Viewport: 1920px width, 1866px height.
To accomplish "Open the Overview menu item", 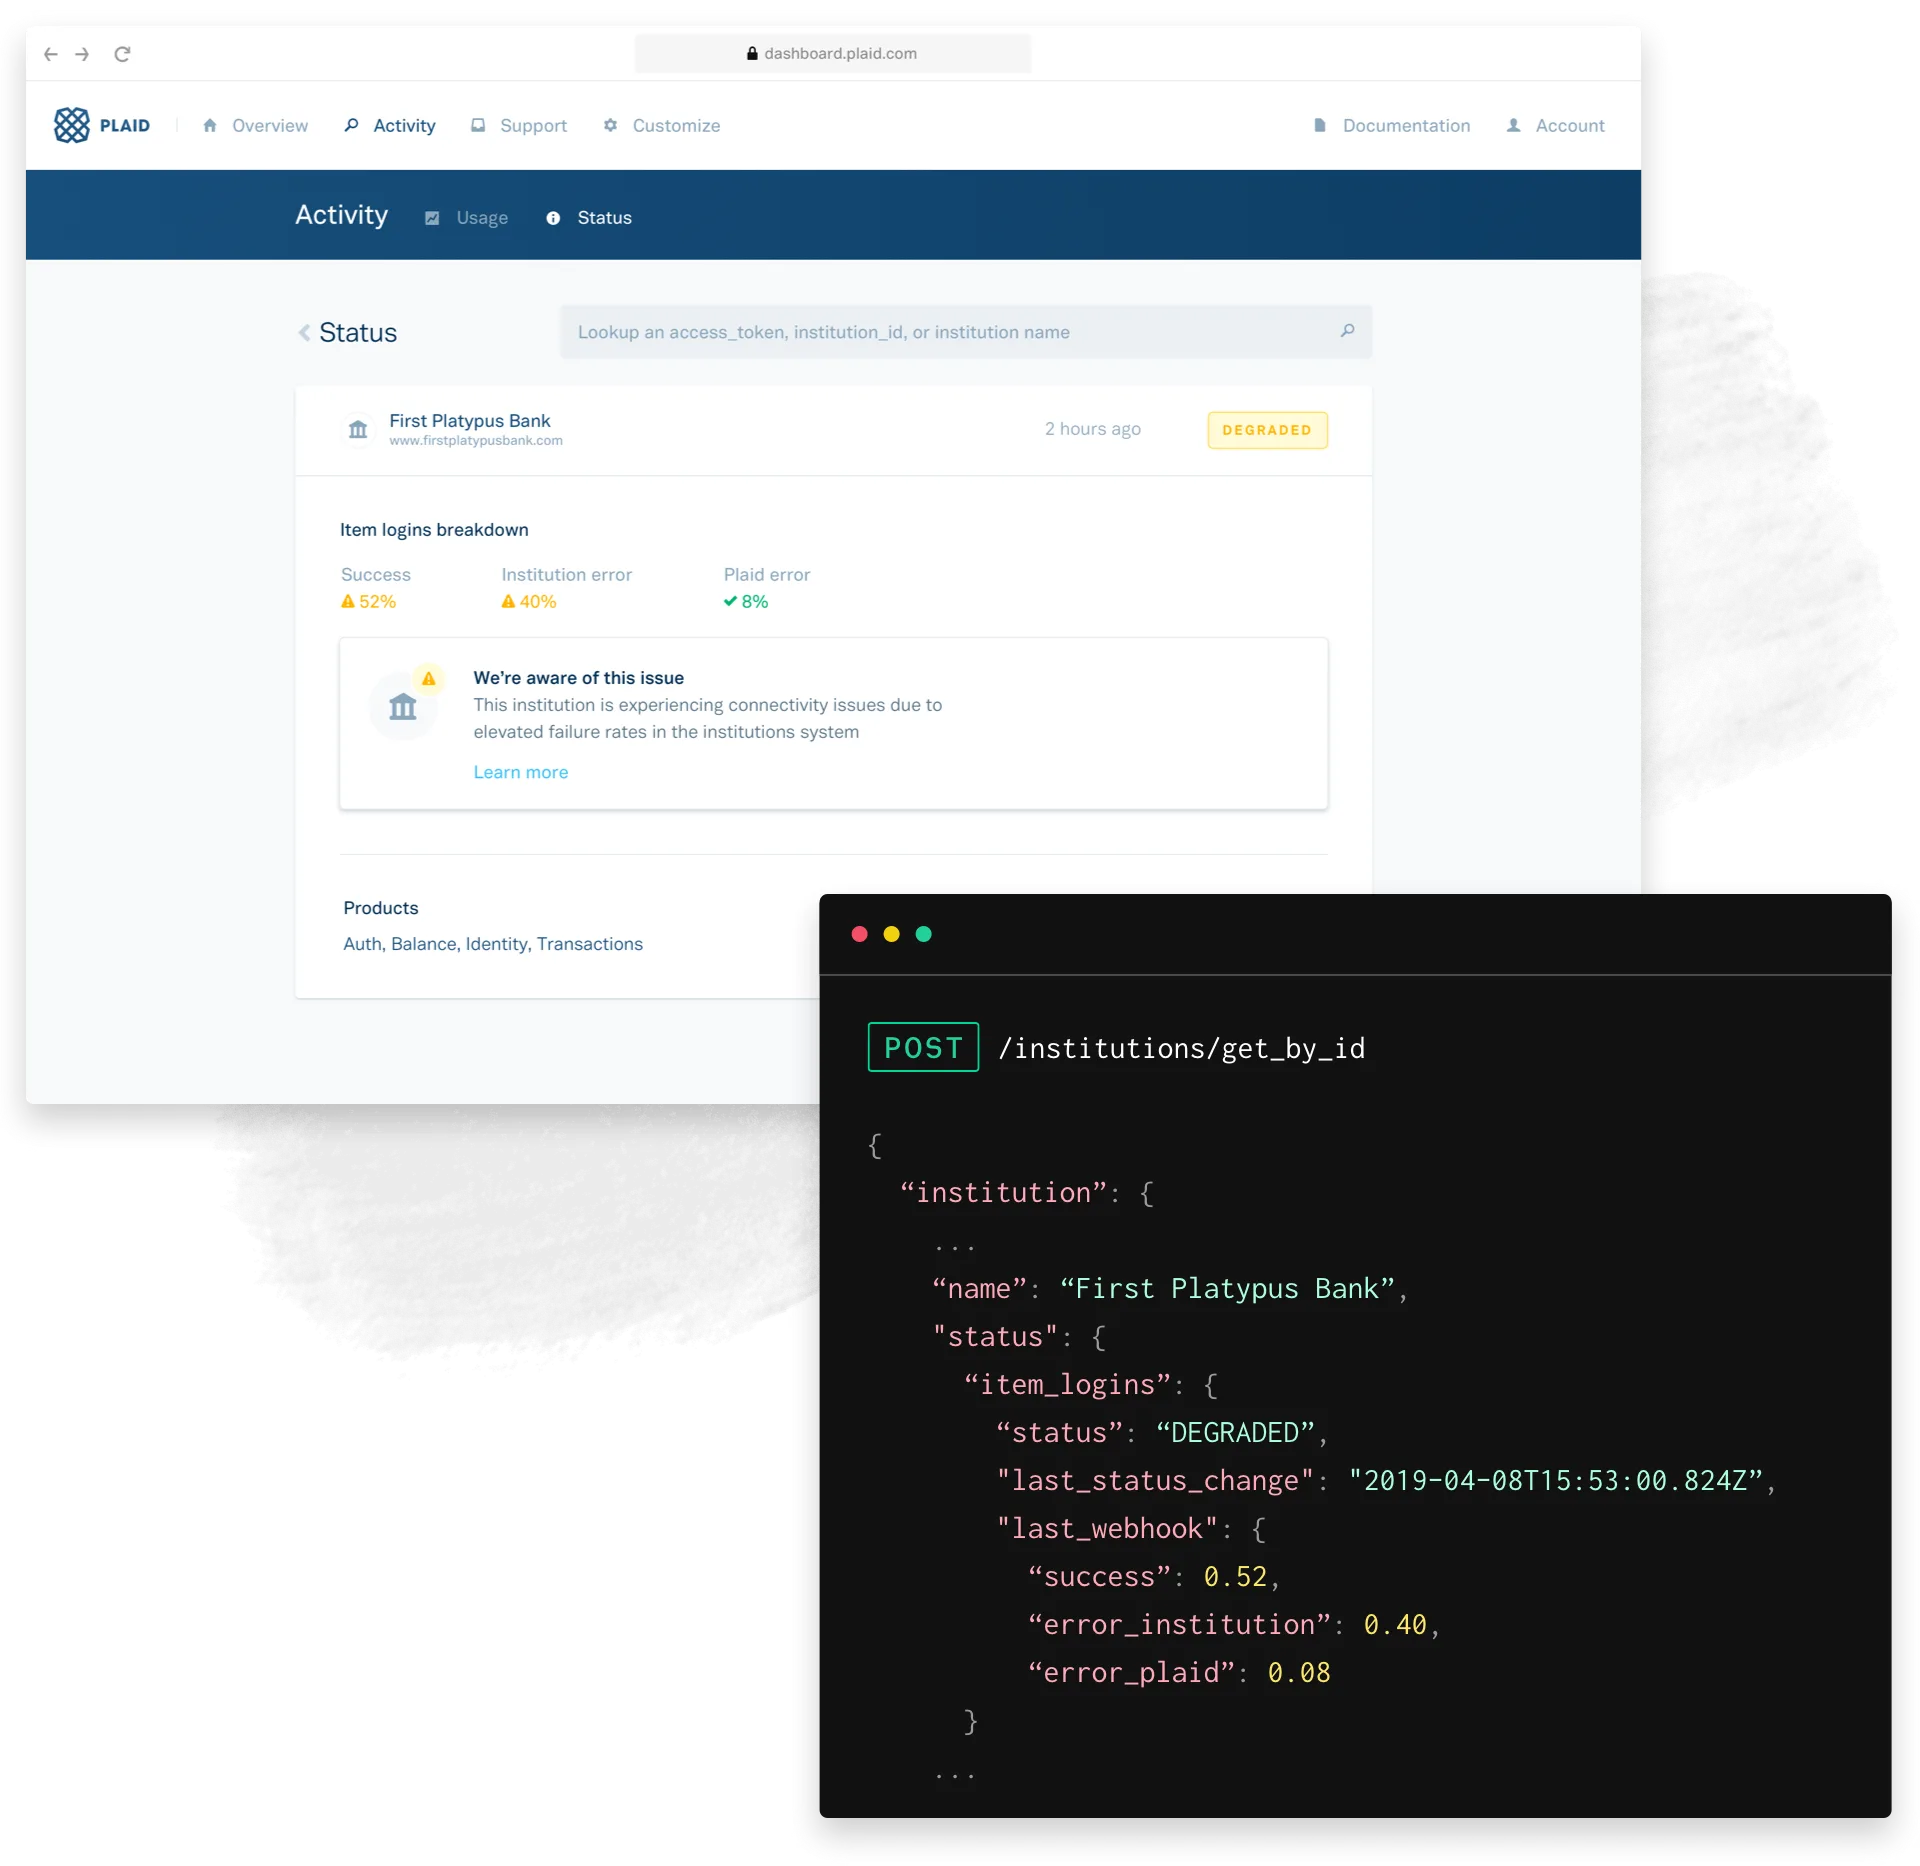I will pyautogui.click(x=269, y=125).
